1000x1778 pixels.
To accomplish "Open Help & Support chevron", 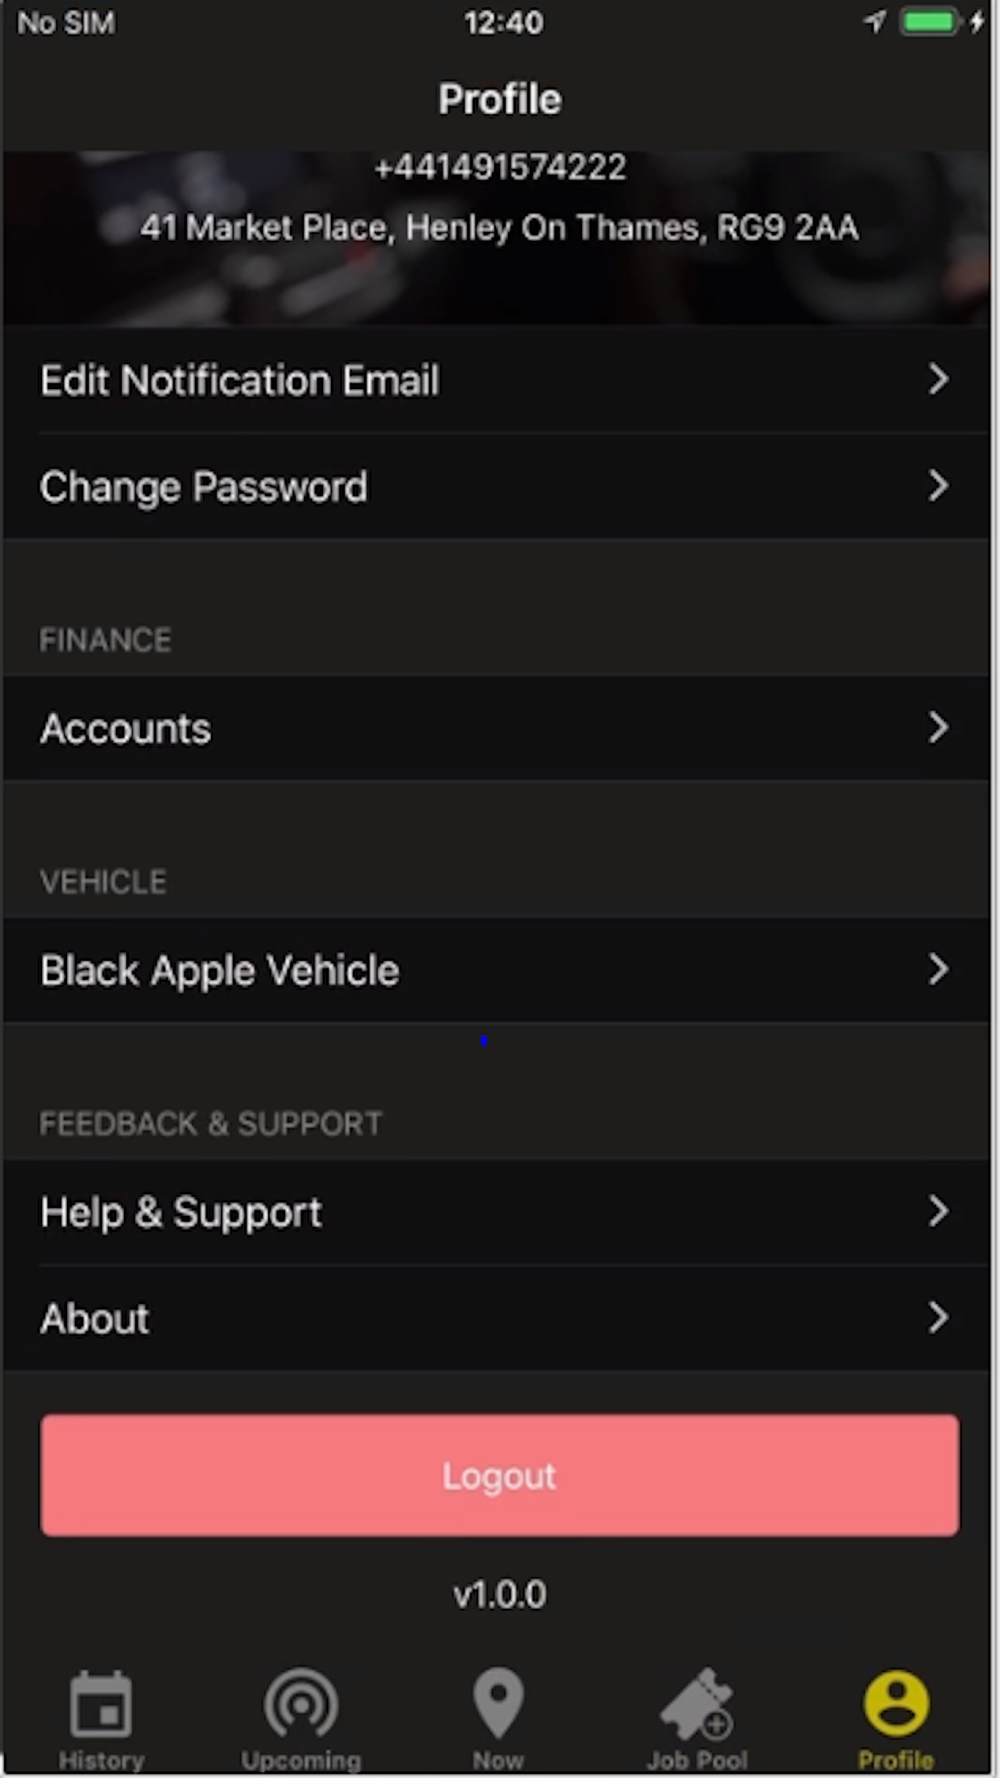I will pyautogui.click(x=937, y=1211).
